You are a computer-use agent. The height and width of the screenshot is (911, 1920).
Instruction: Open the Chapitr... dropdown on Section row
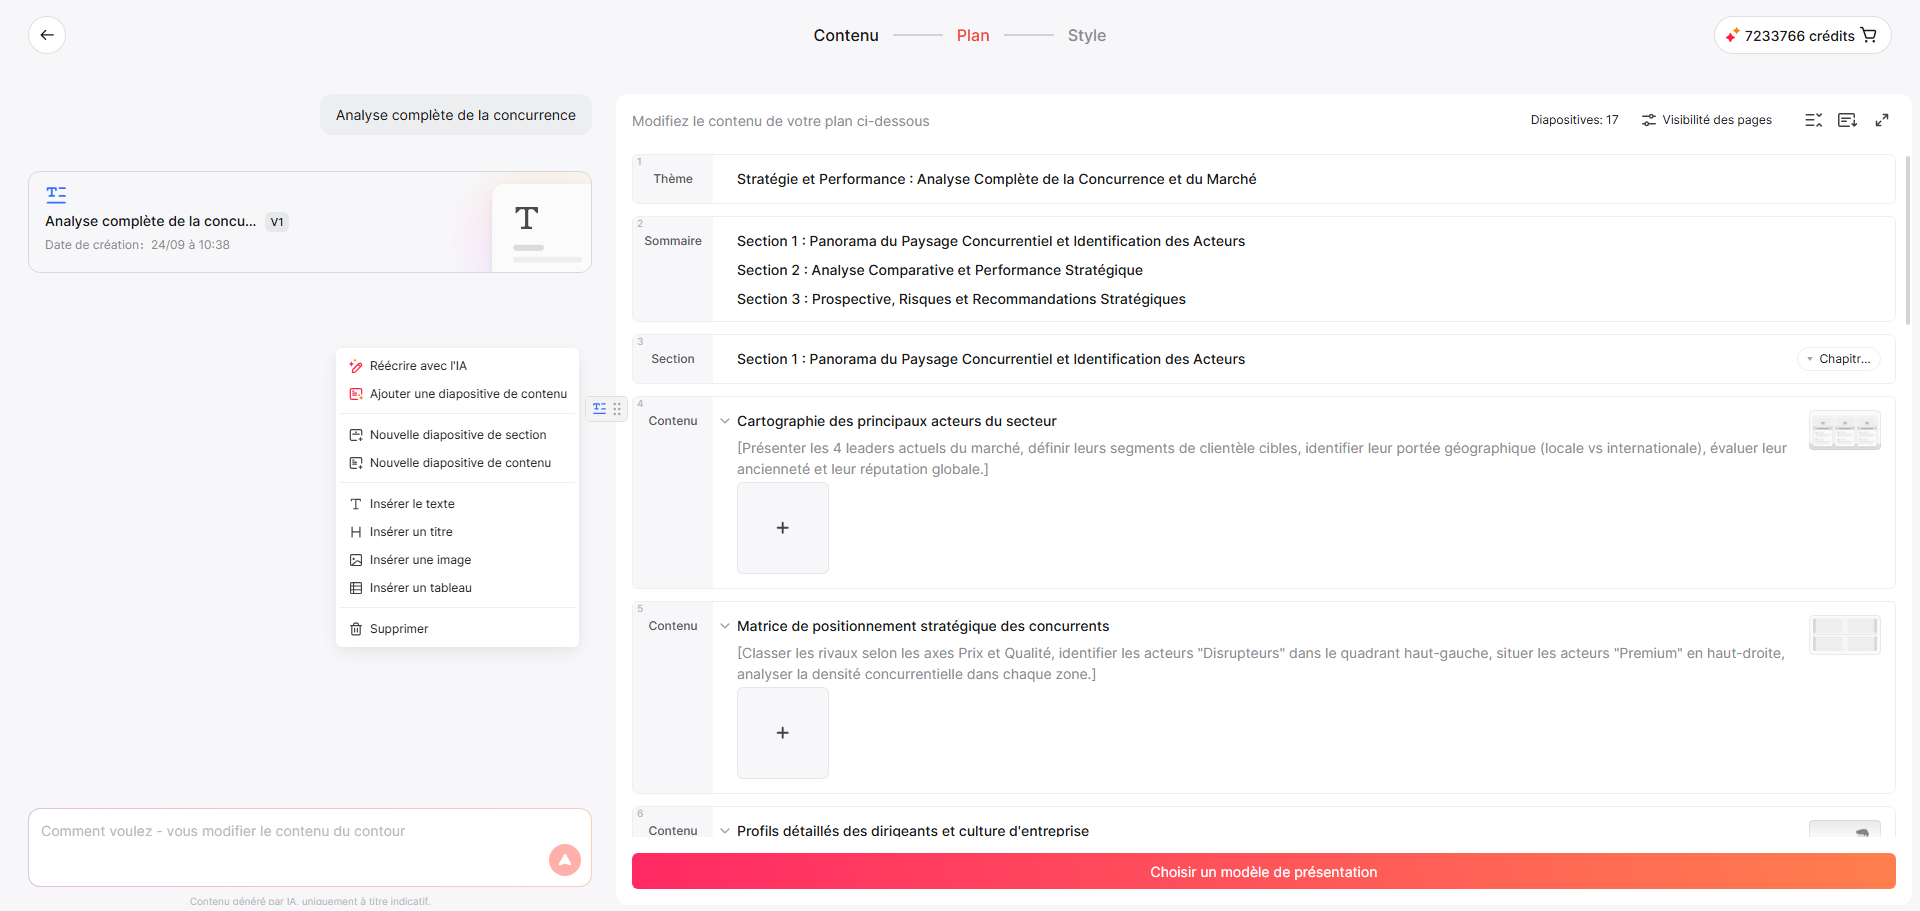pyautogui.click(x=1839, y=359)
